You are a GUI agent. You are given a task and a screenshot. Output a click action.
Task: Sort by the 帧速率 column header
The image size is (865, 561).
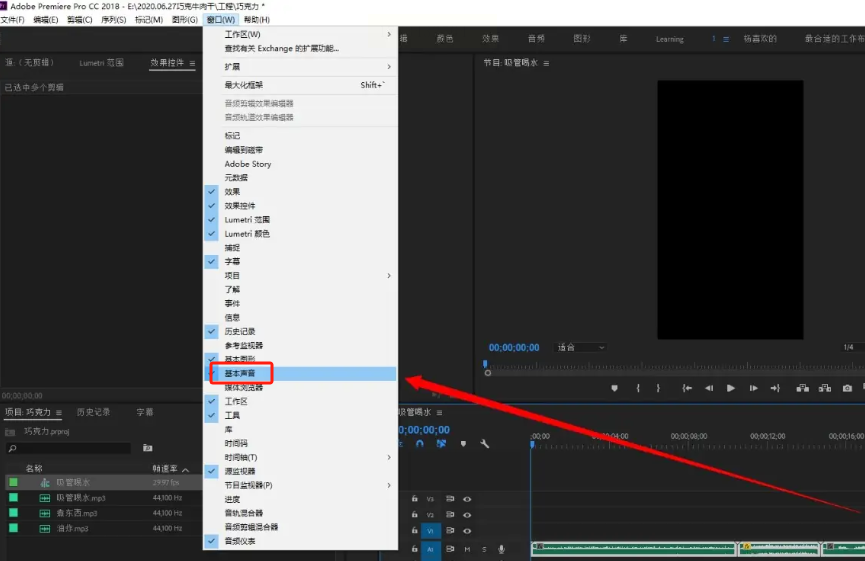(x=165, y=469)
